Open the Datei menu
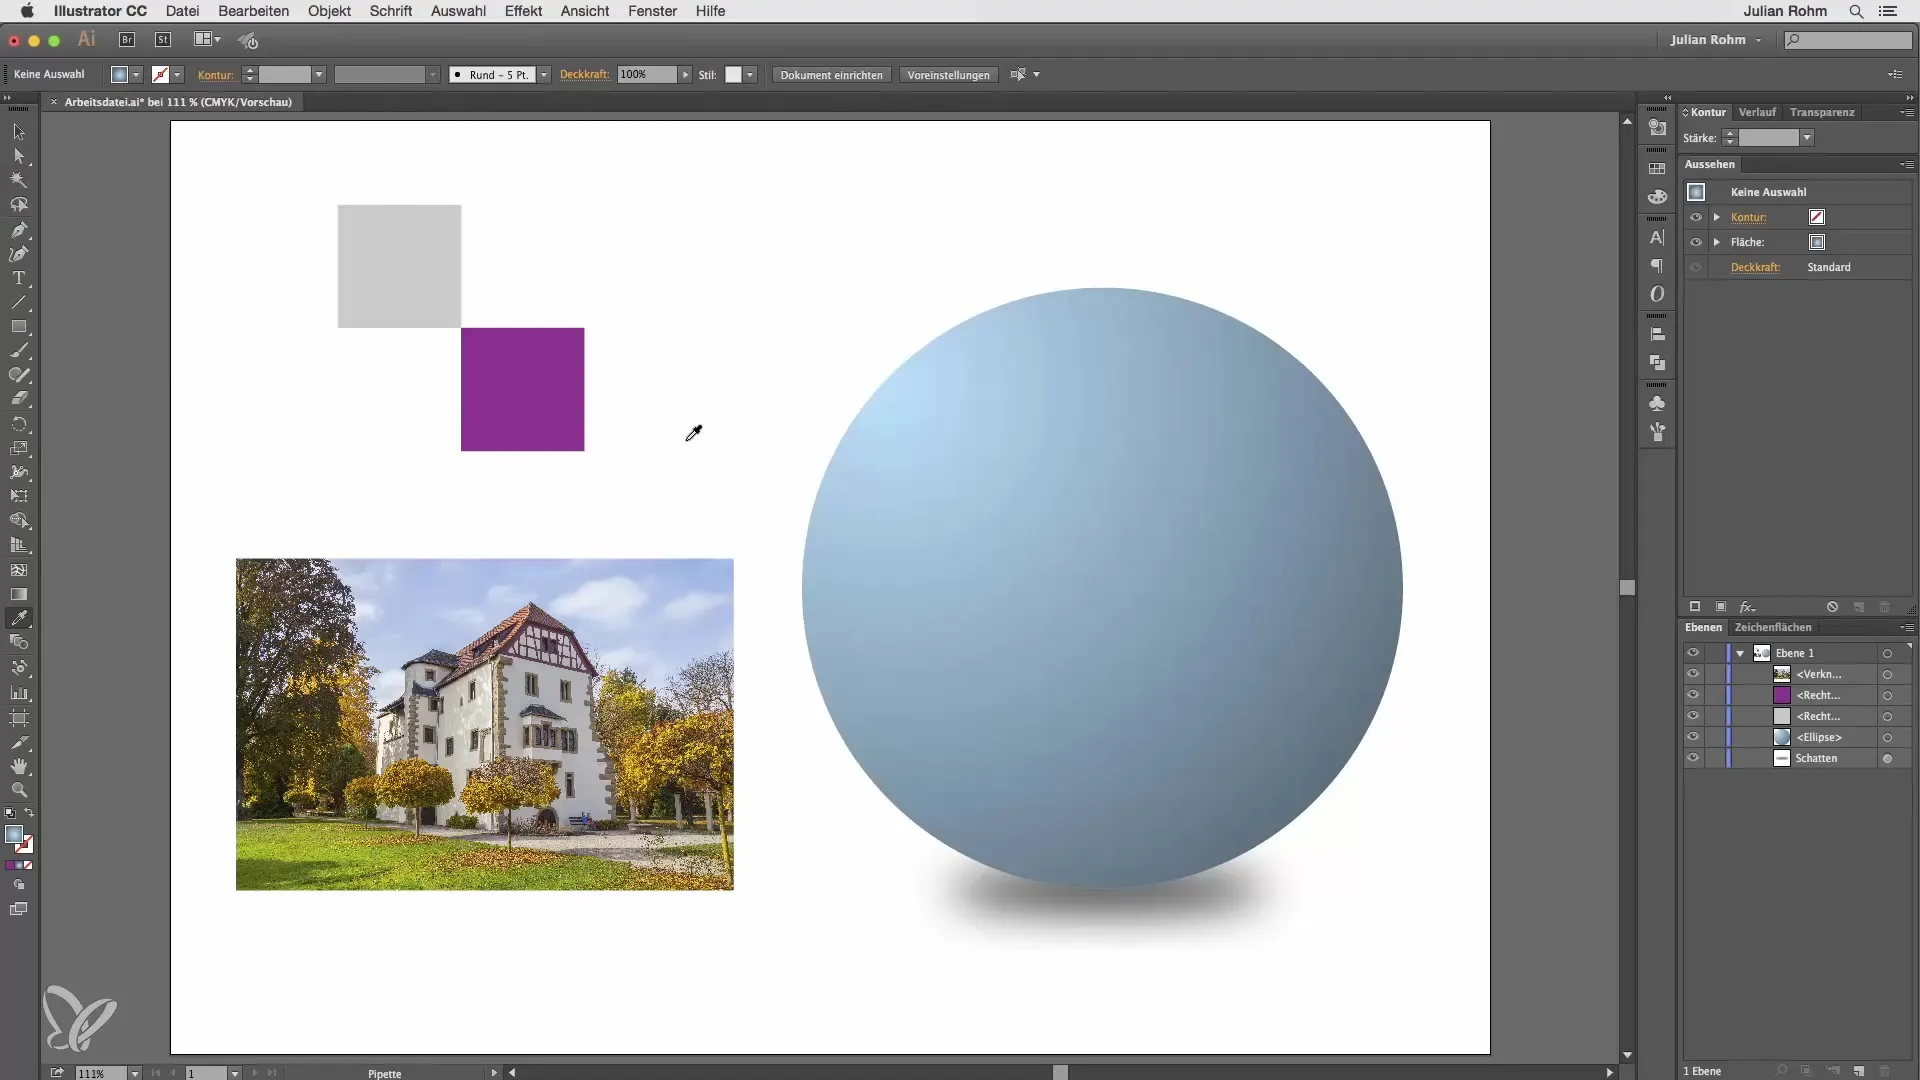This screenshot has width=1920, height=1080. [x=182, y=11]
